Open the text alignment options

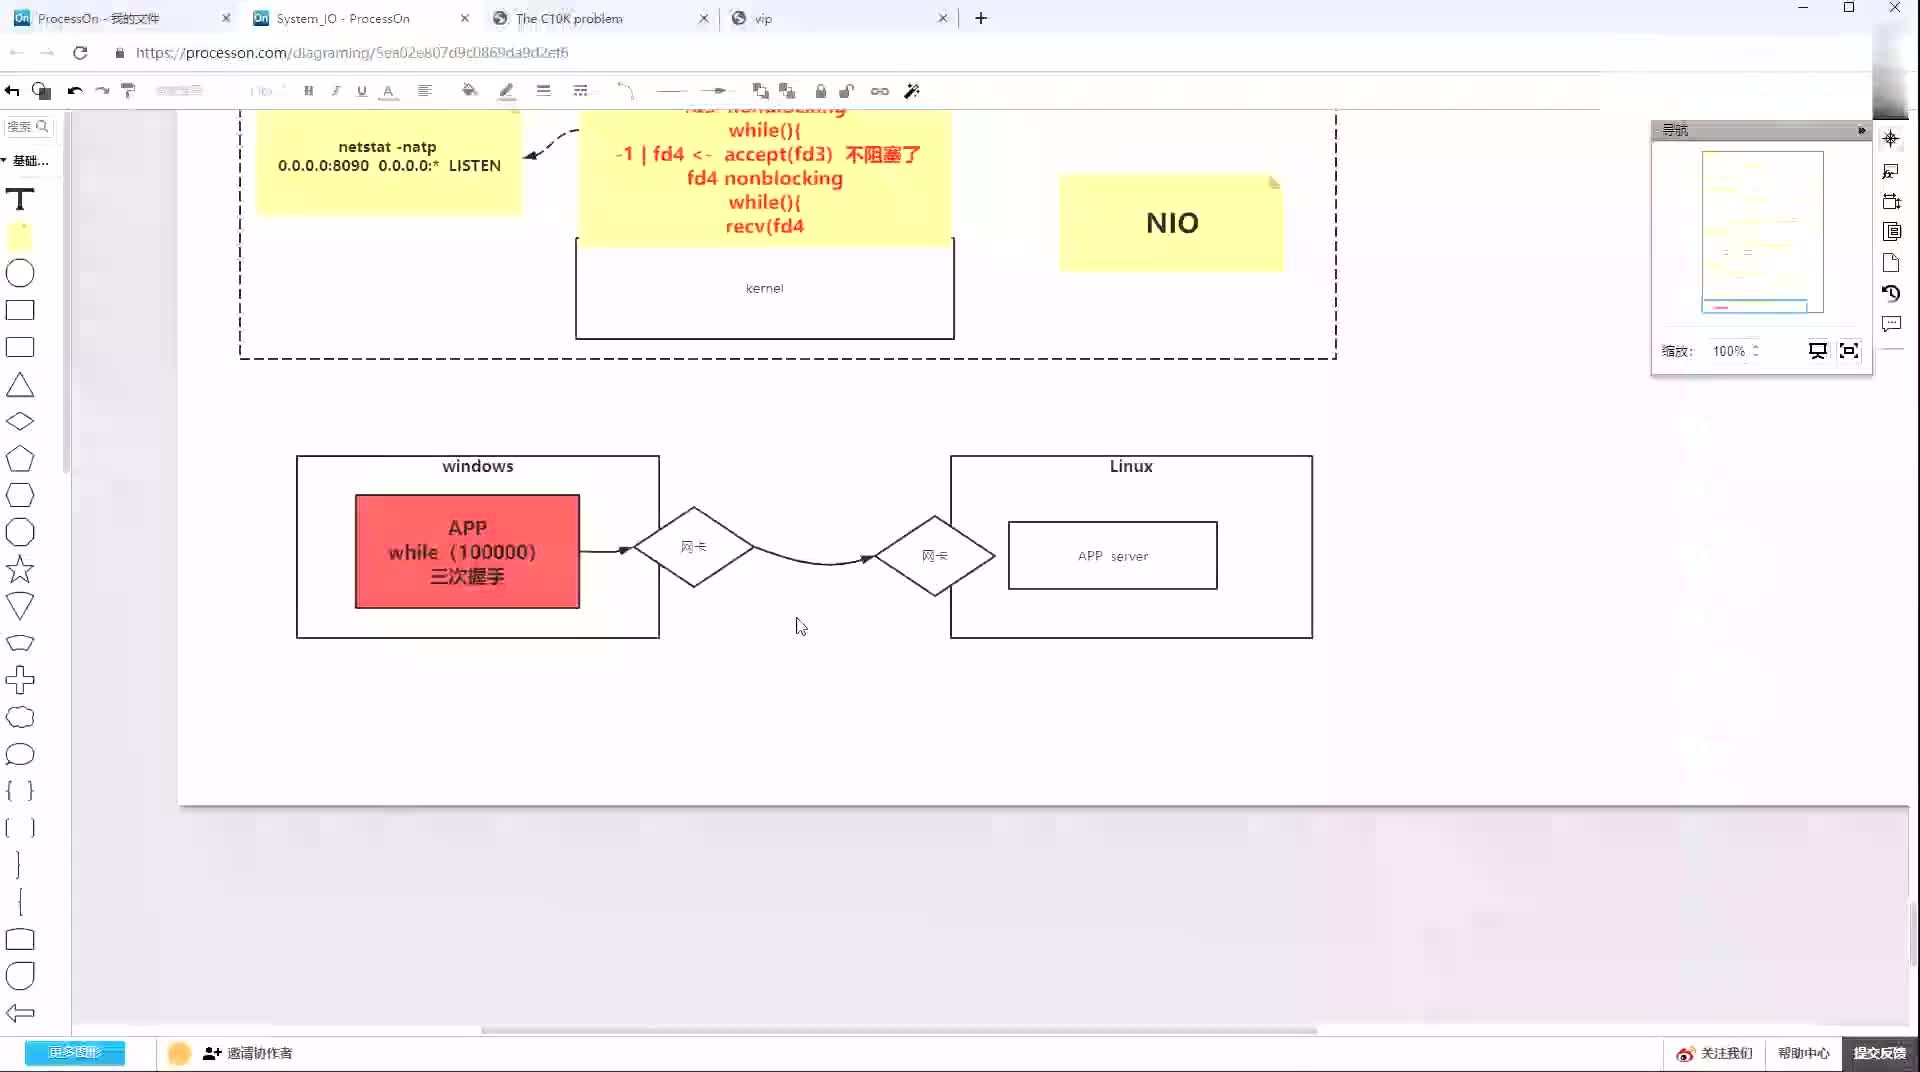(x=425, y=91)
